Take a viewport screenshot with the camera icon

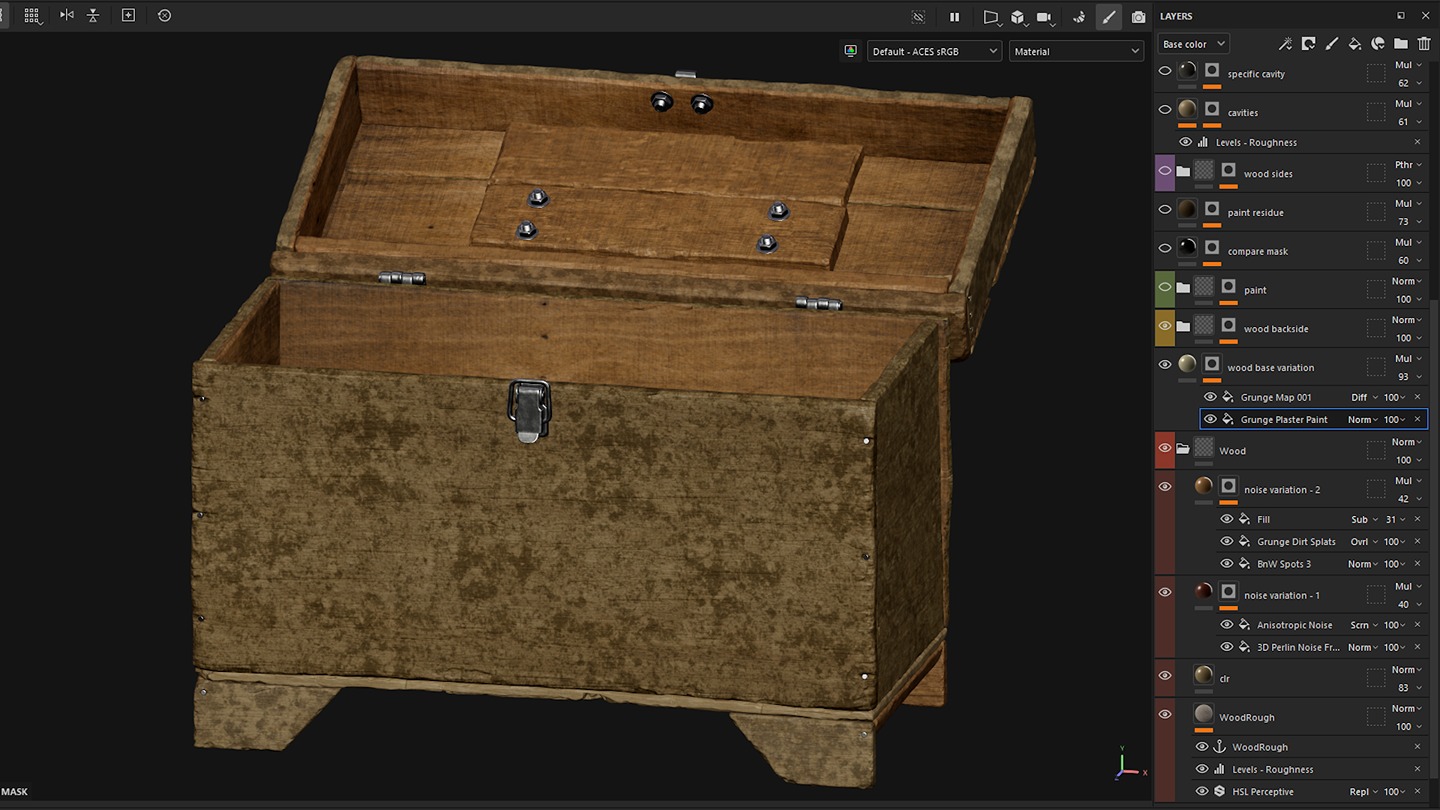1138,16
